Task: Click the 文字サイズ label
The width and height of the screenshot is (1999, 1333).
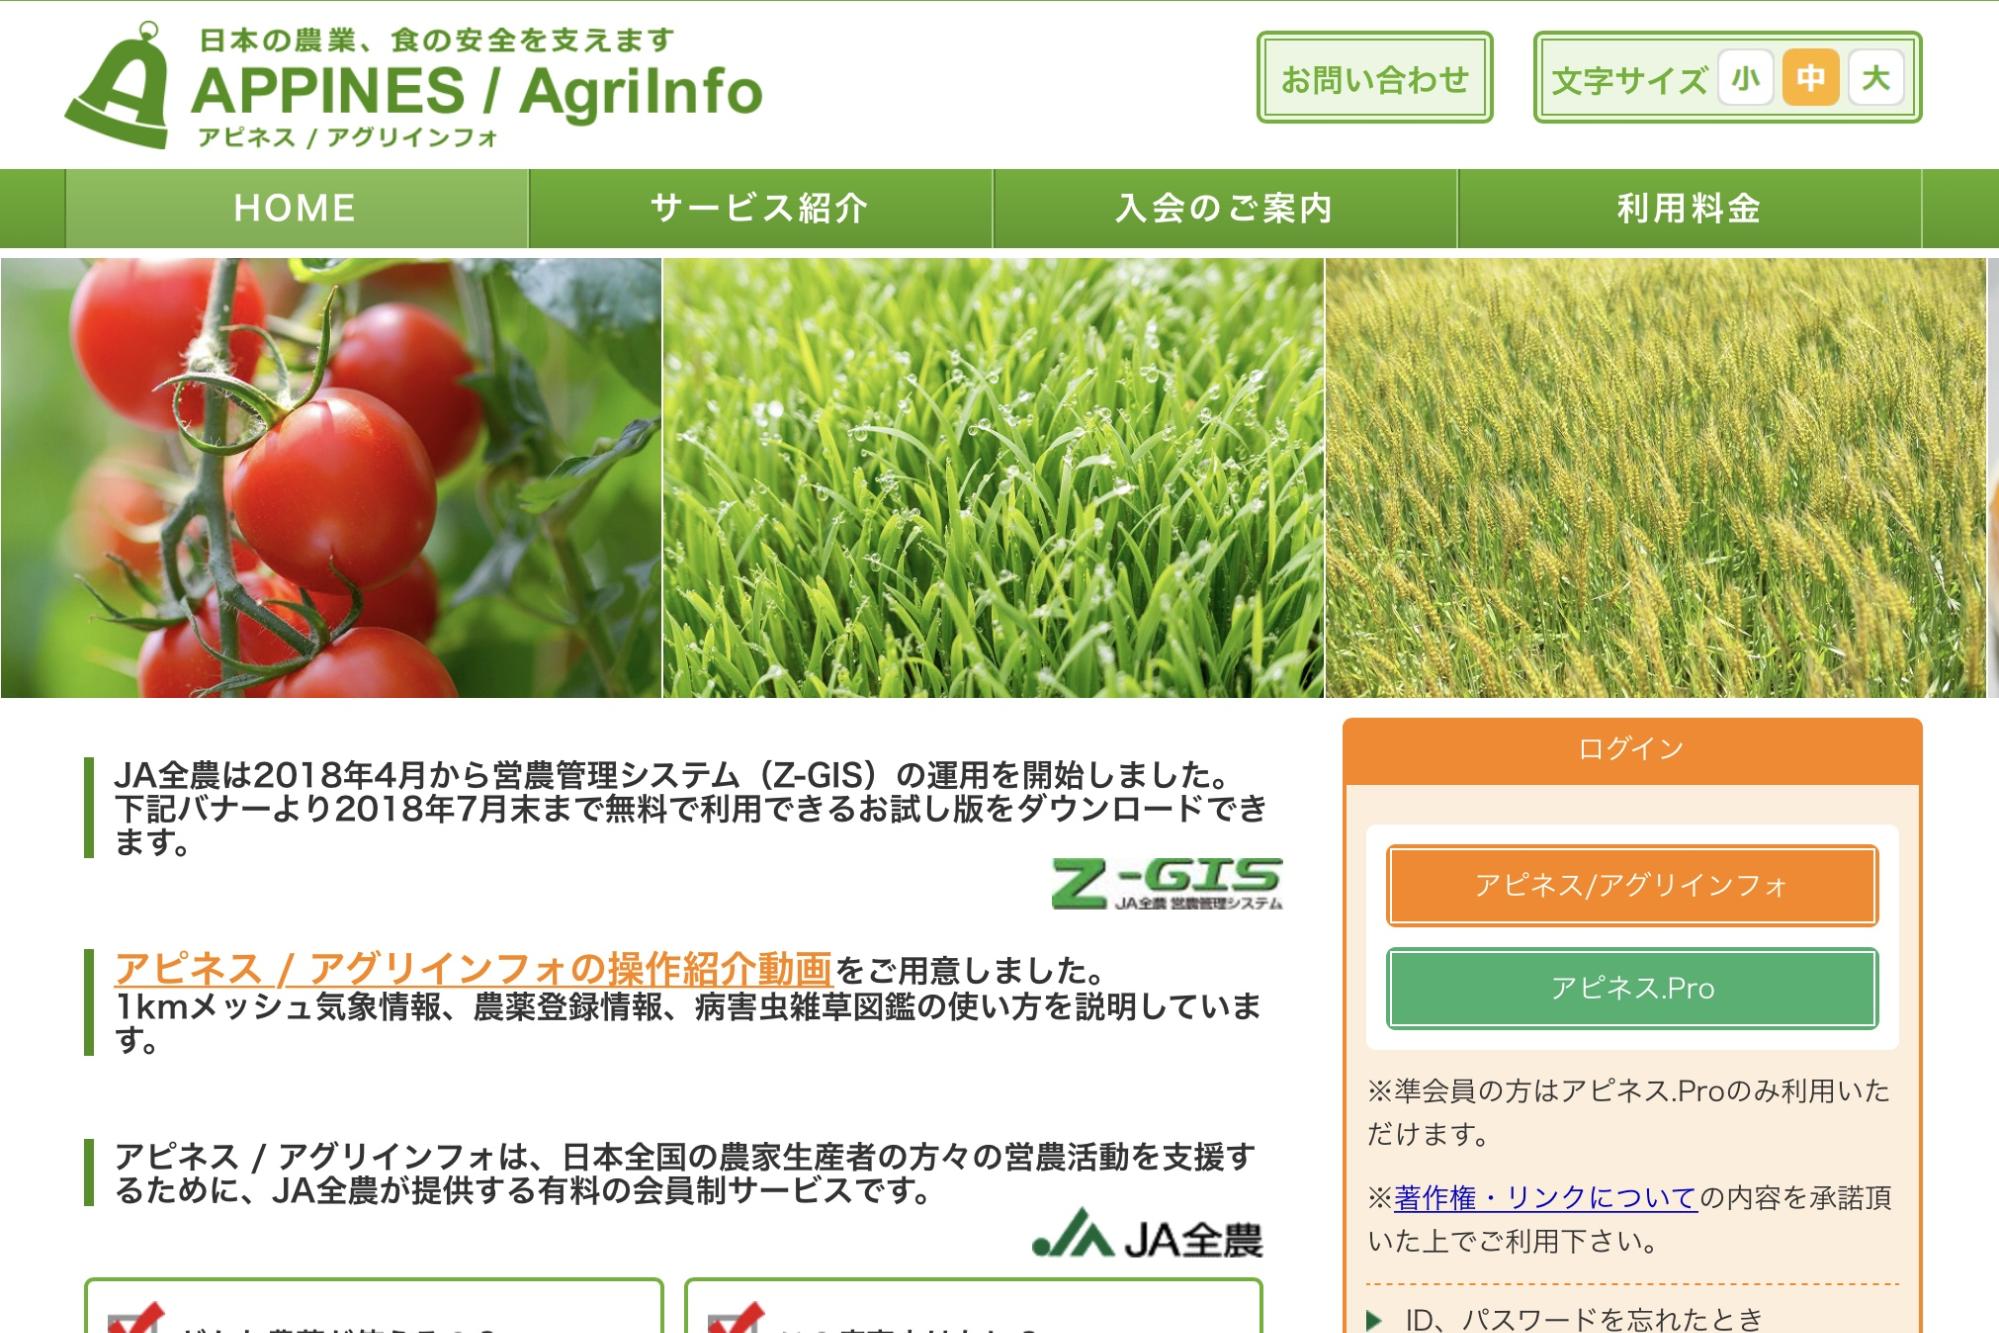Action: pyautogui.click(x=1629, y=80)
